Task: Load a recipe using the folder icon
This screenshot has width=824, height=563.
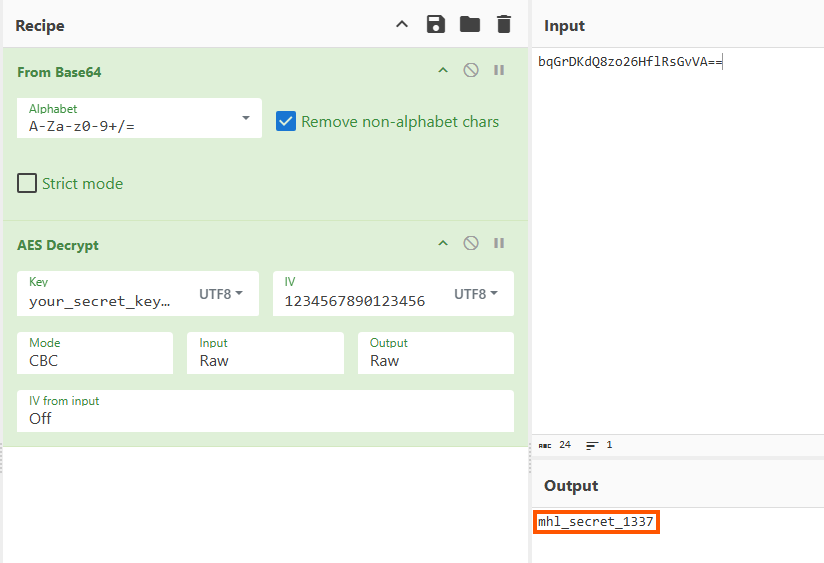Action: pyautogui.click(x=469, y=24)
